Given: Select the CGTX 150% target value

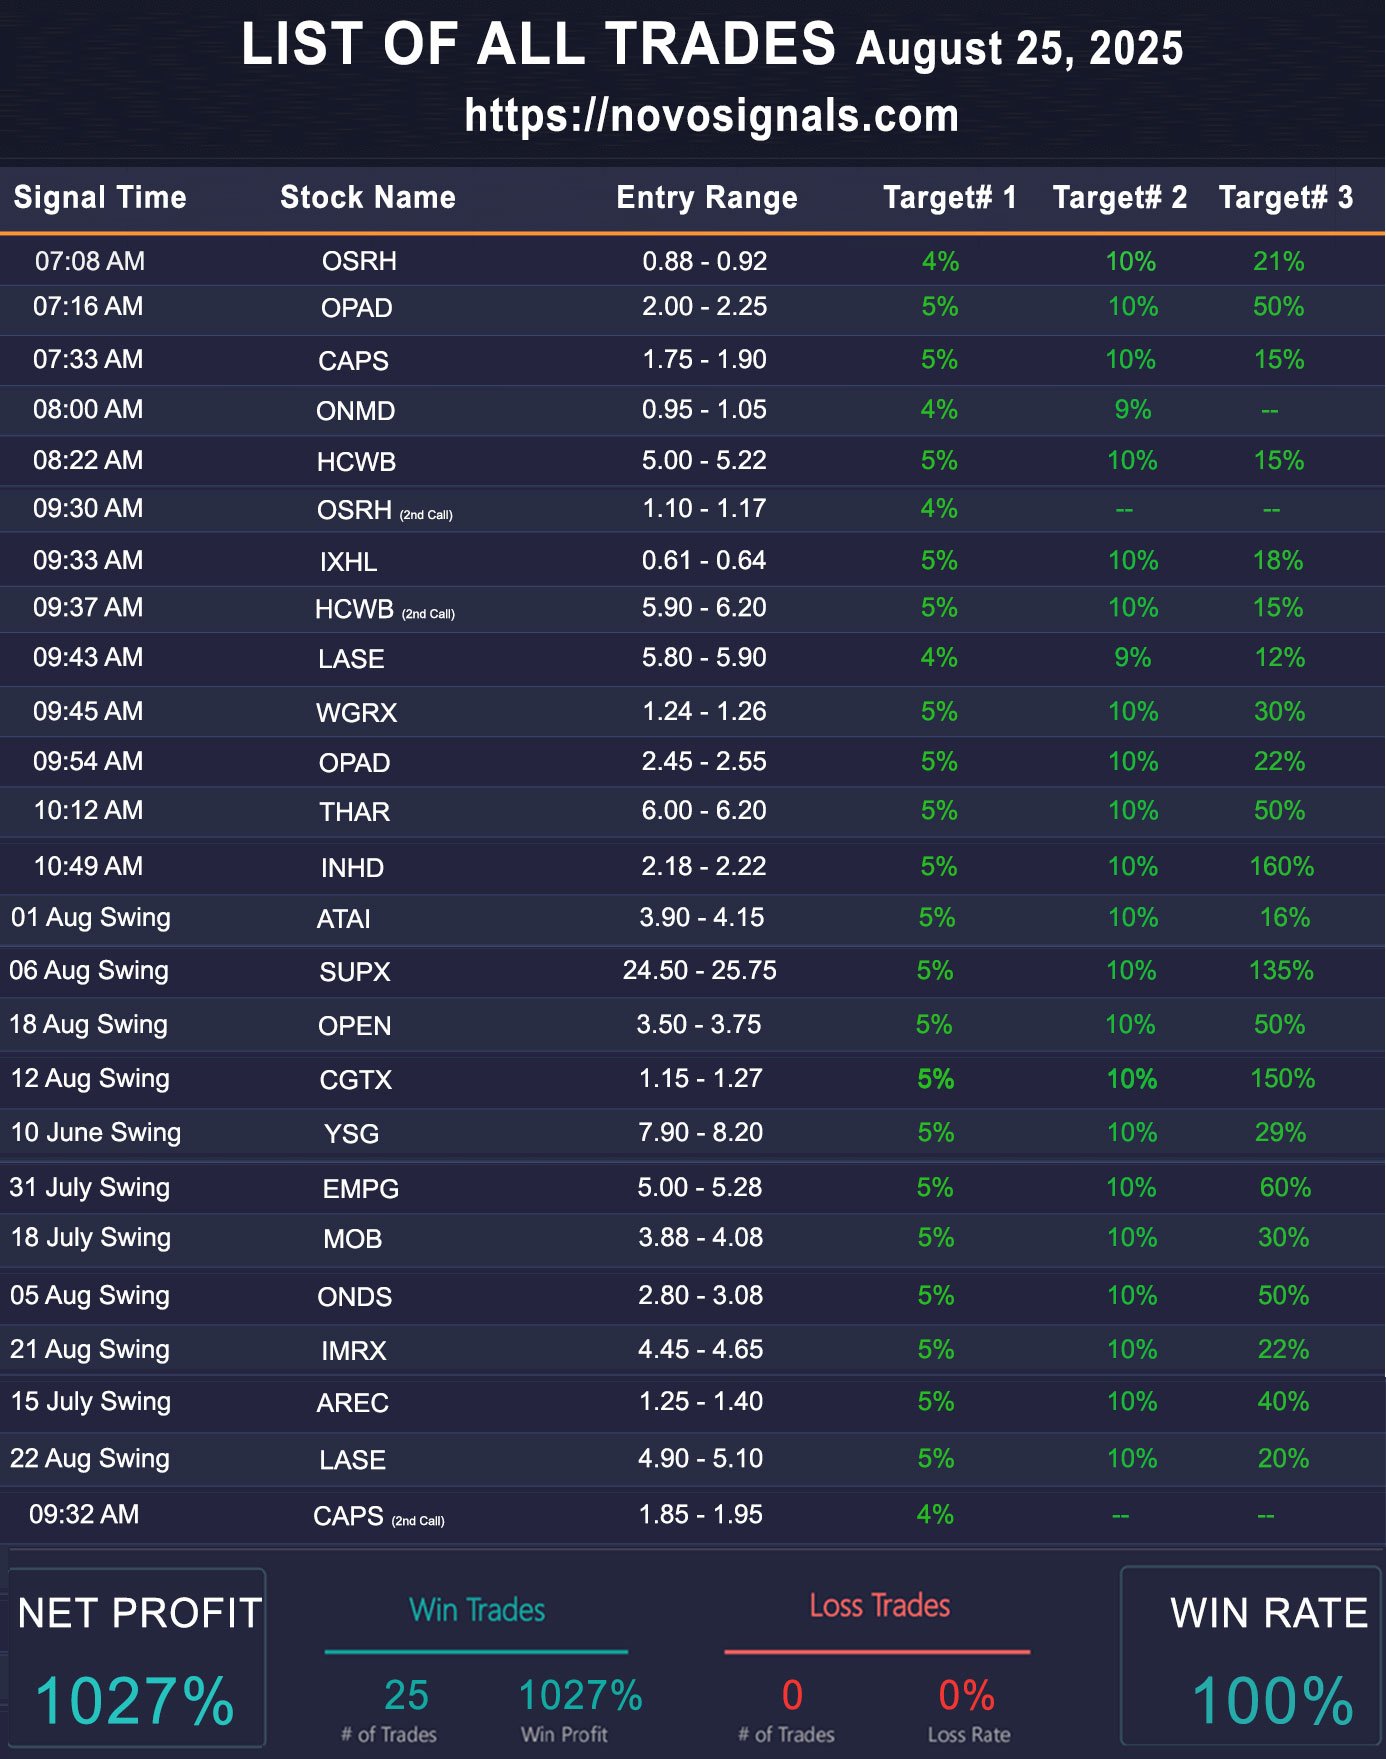Looking at the screenshot, I should pyautogui.click(x=1282, y=1078).
